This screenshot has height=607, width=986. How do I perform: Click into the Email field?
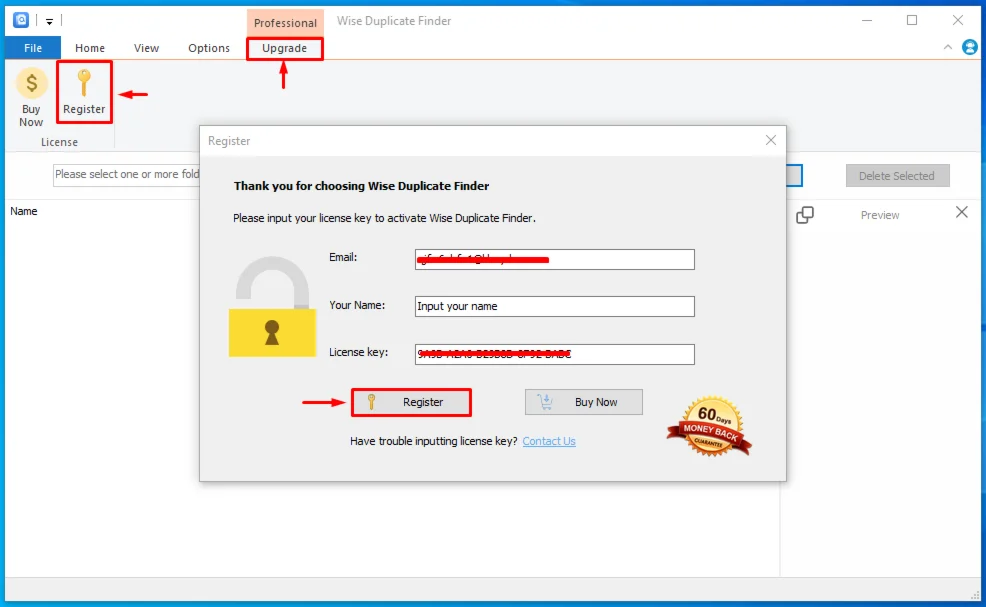click(555, 259)
